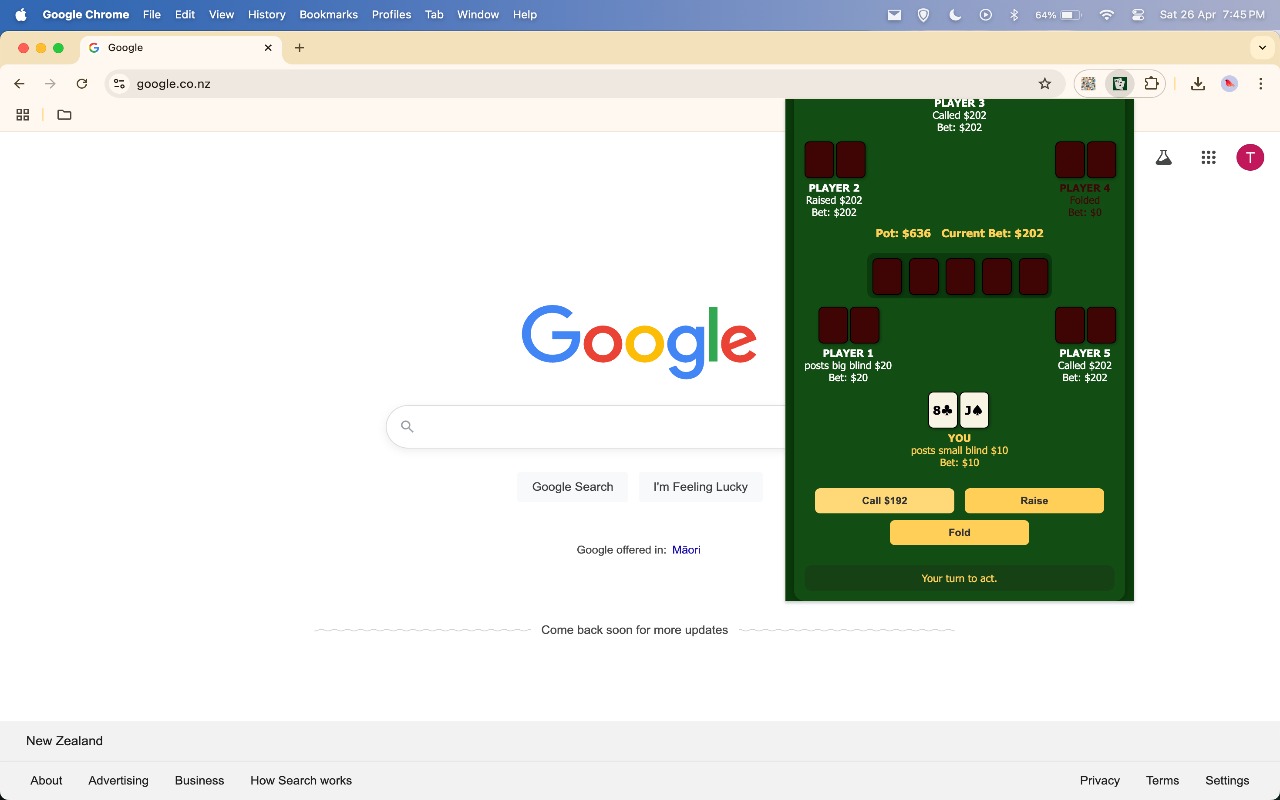Image resolution: width=1280 pixels, height=800 pixels.
Task: Open the Extensions puzzle-piece menu
Action: tap(1151, 84)
